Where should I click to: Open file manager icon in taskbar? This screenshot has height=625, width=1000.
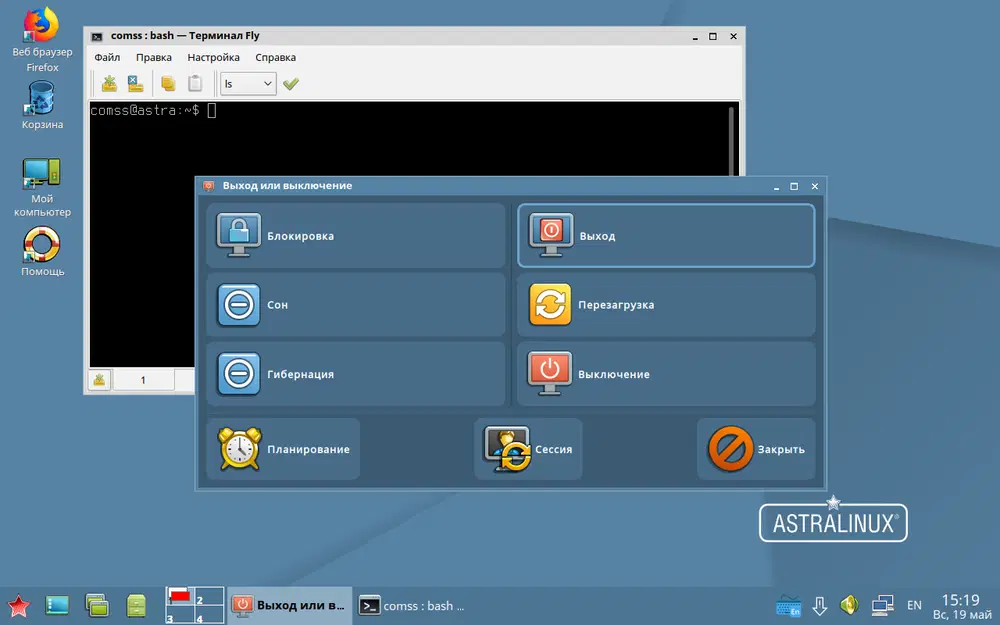(136, 605)
